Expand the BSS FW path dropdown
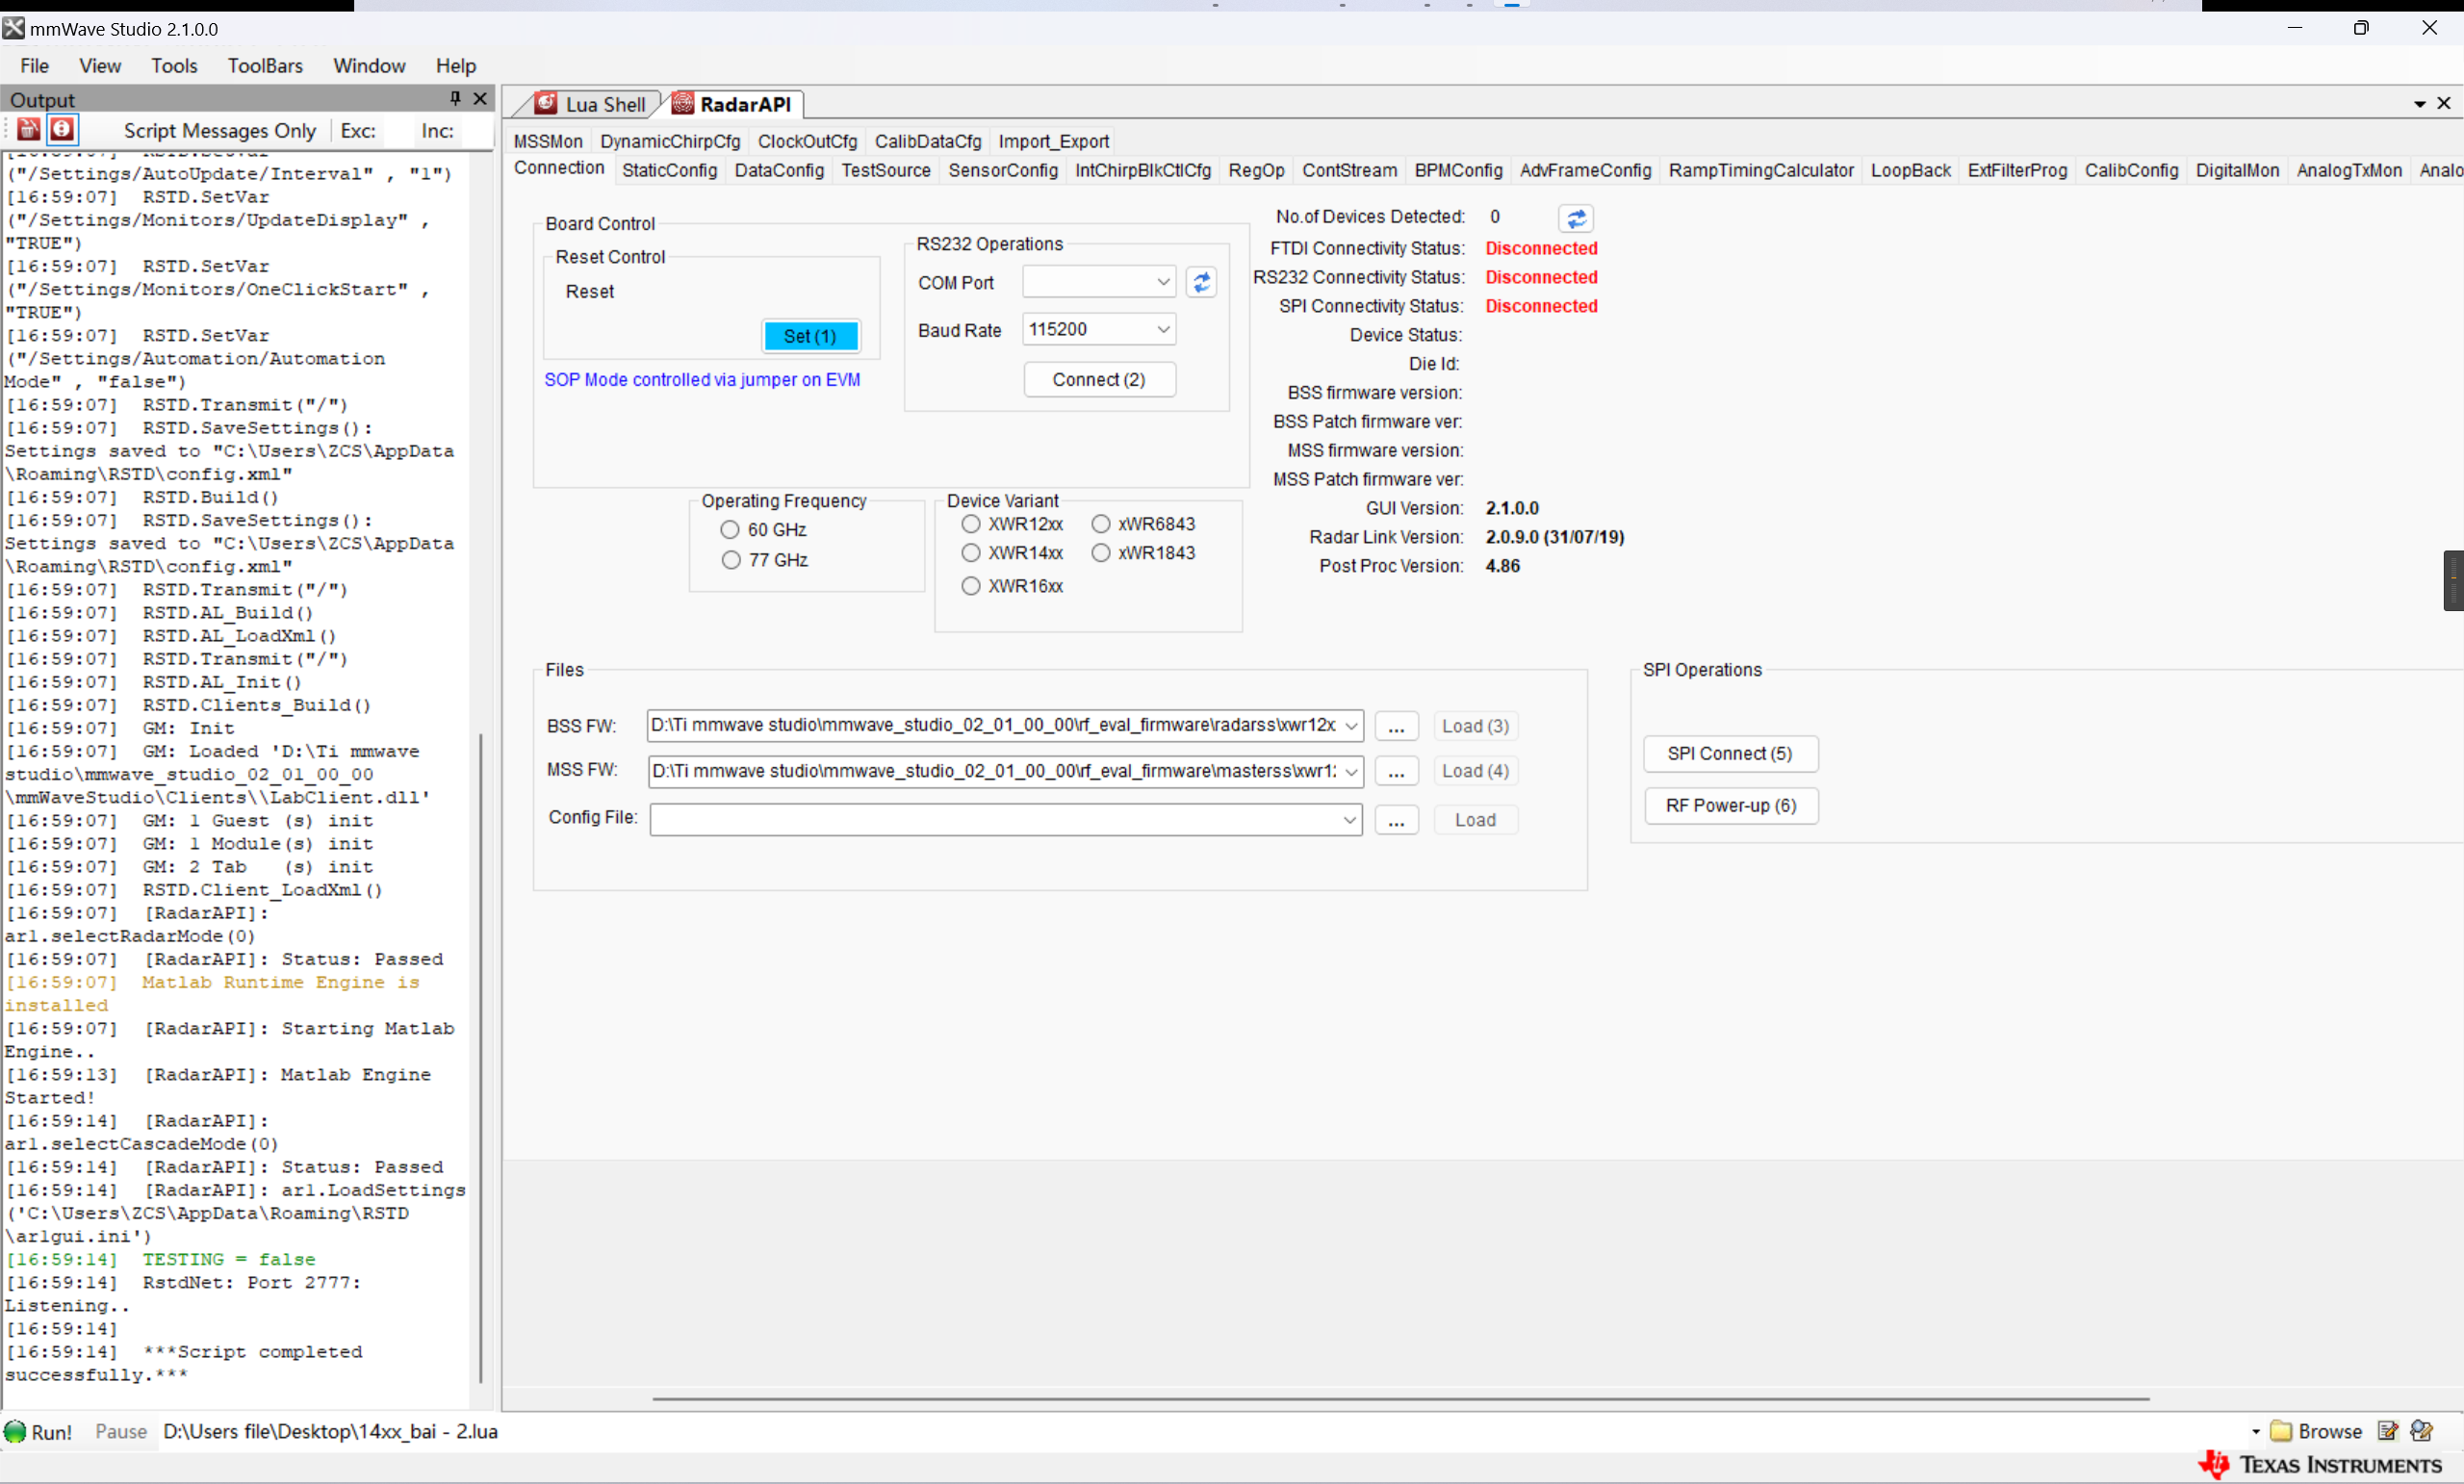Image resolution: width=2464 pixels, height=1484 pixels. tap(1351, 726)
